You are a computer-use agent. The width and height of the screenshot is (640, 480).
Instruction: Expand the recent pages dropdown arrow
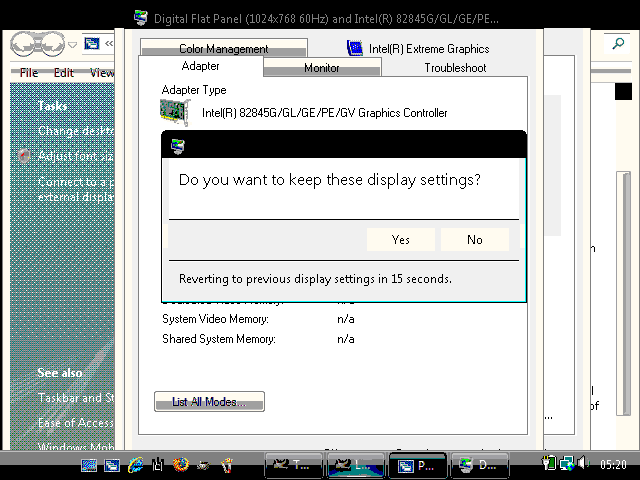72,44
